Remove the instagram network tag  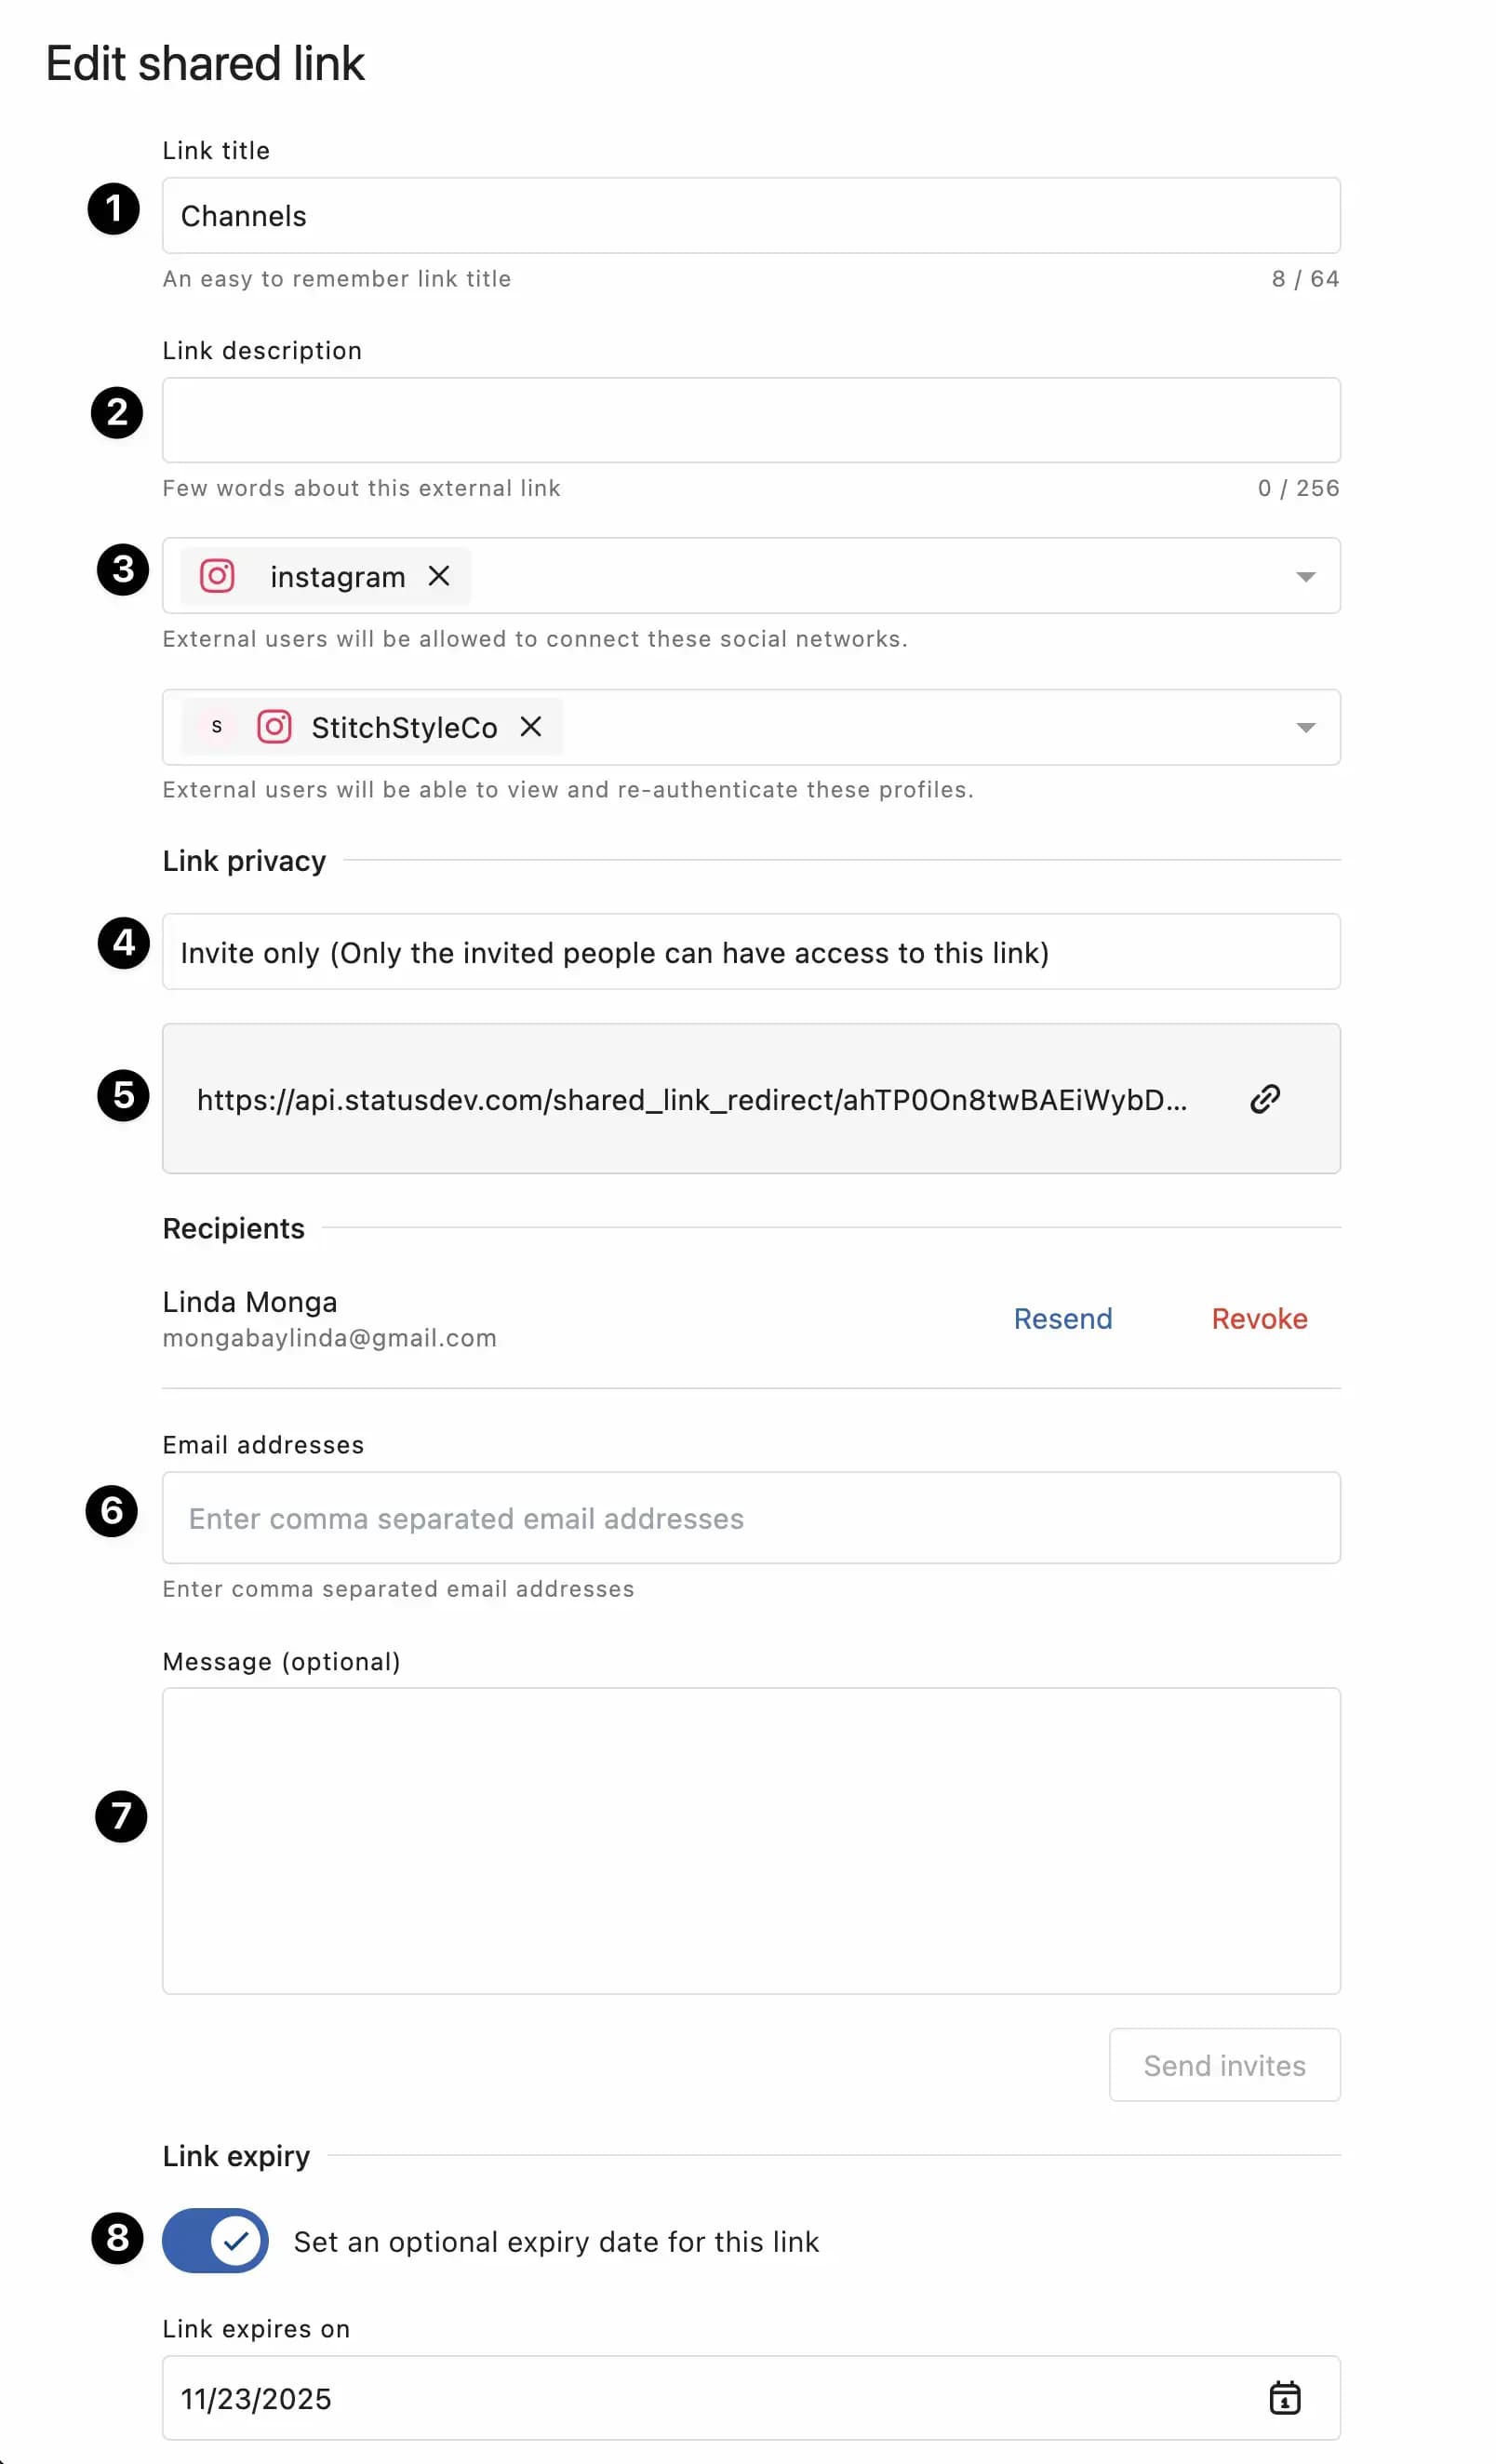pyautogui.click(x=438, y=576)
